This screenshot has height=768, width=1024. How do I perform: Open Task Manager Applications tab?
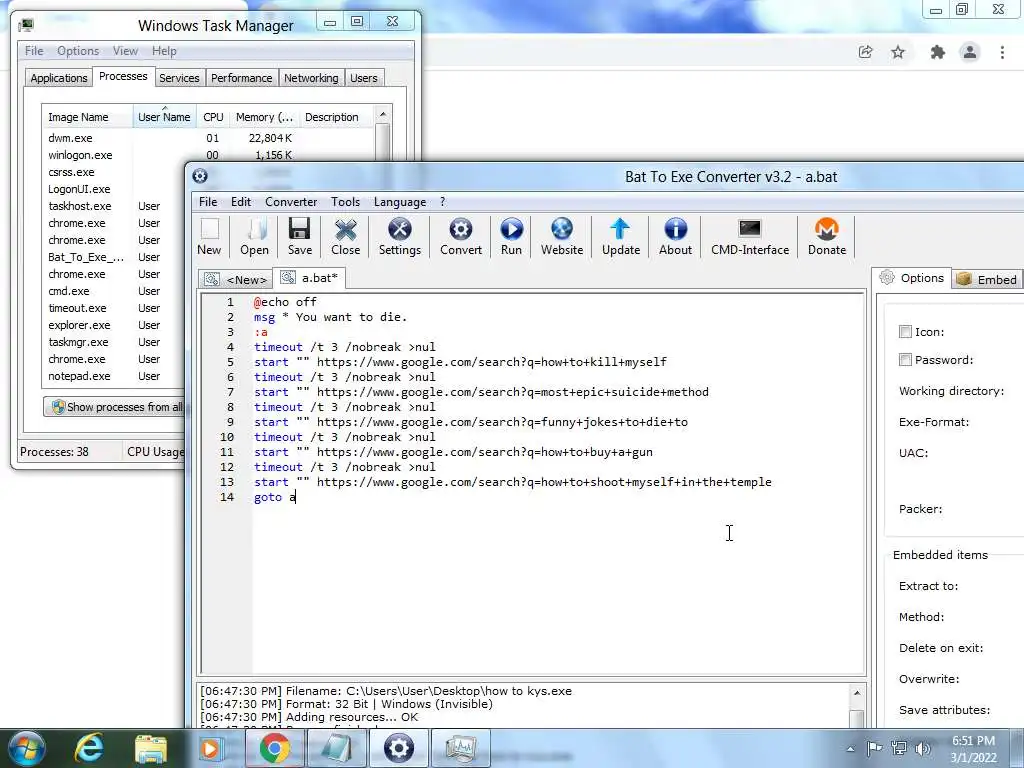coord(59,78)
